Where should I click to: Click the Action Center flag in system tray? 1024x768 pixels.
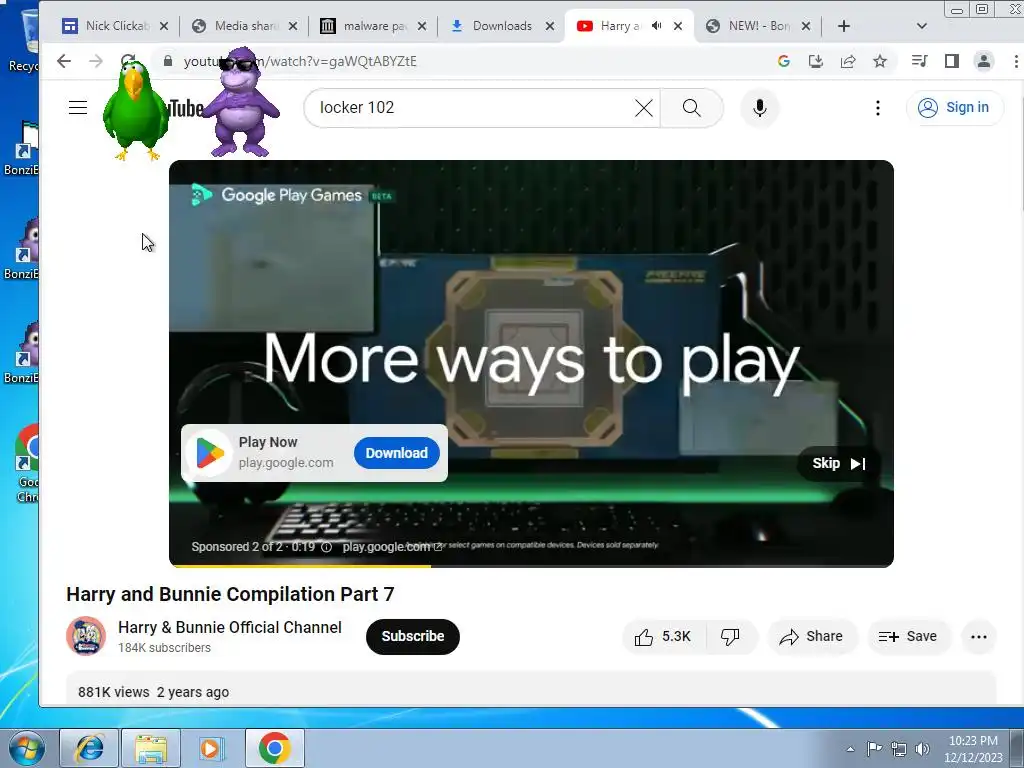pos(874,749)
